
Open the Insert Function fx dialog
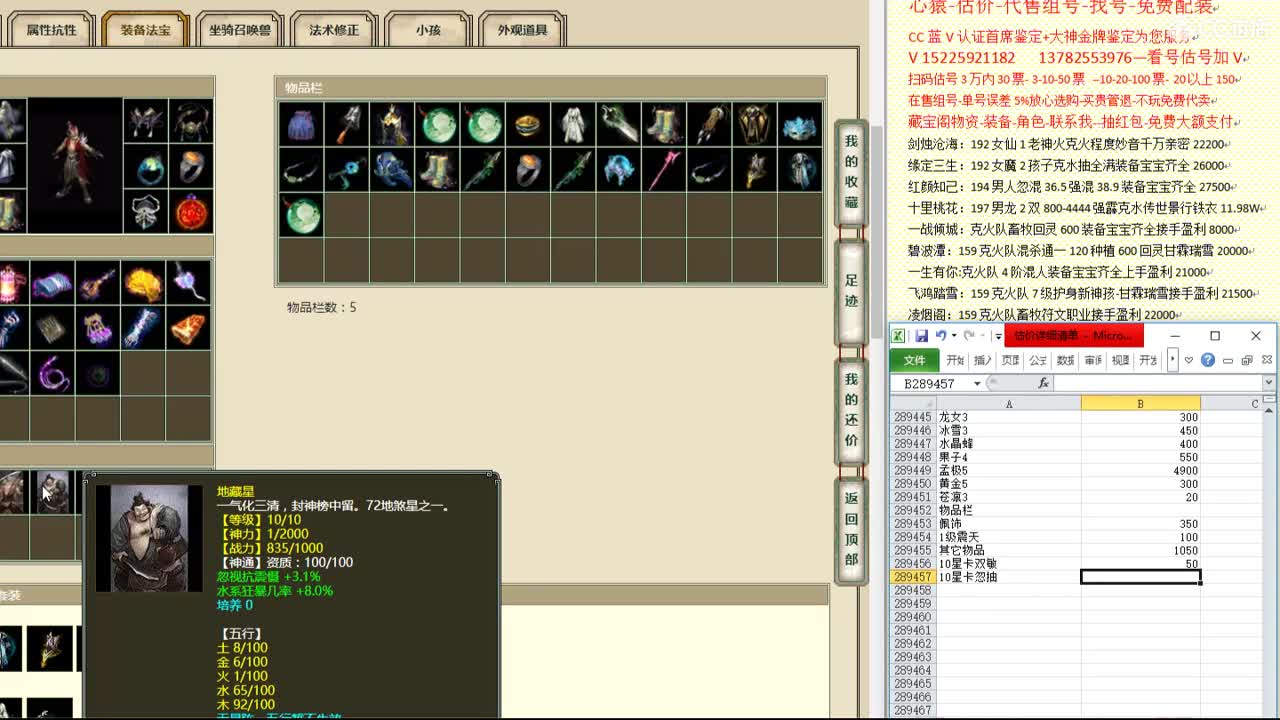tap(1043, 382)
